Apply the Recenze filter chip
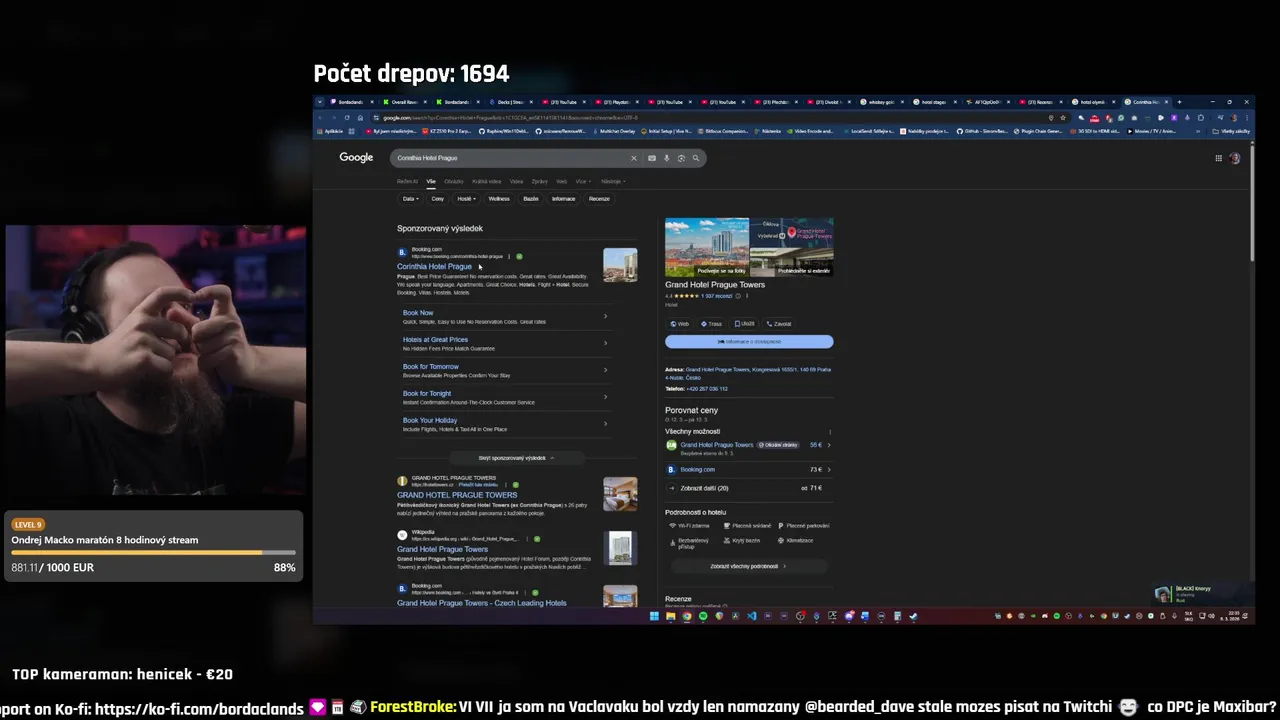Screen dimensions: 1280x720 click(599, 199)
